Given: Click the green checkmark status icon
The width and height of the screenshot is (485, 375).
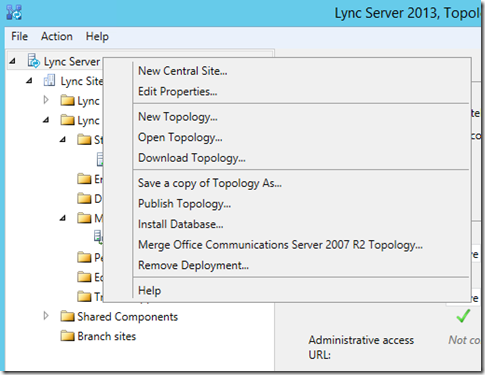Looking at the screenshot, I should pos(463,316).
